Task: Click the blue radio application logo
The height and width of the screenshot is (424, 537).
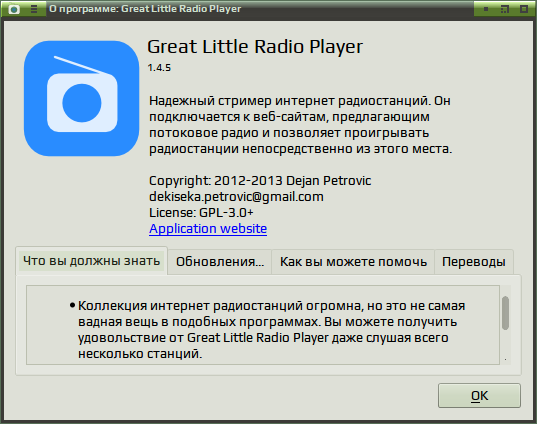Action: pos(82,99)
